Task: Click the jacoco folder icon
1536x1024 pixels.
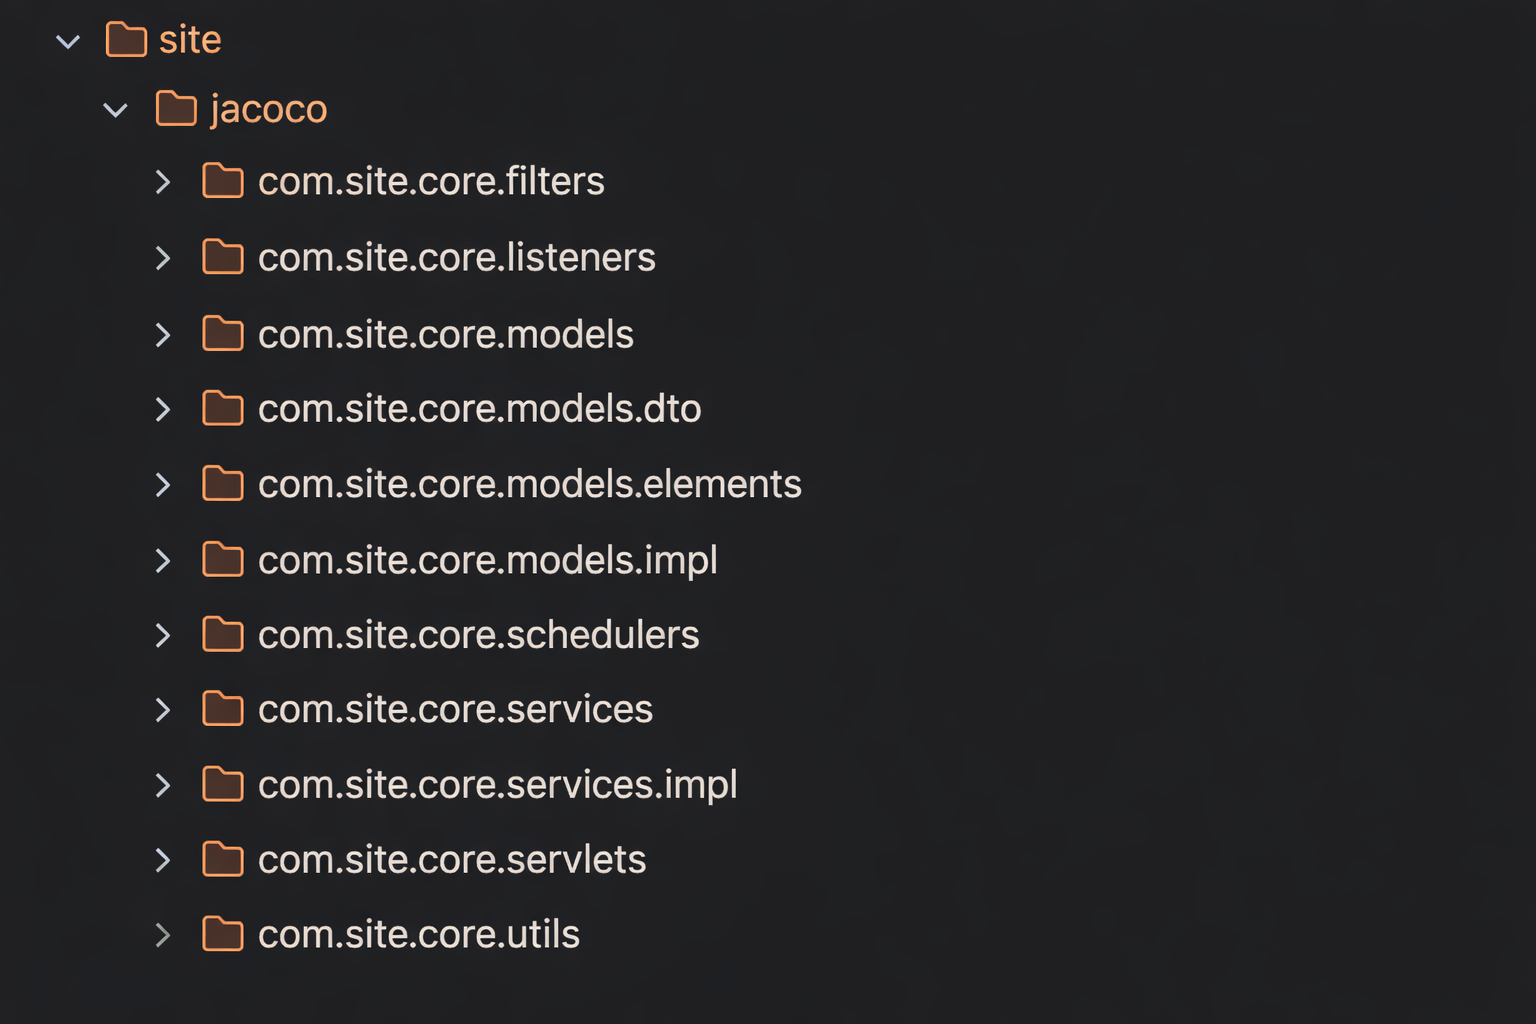Action: click(x=176, y=109)
